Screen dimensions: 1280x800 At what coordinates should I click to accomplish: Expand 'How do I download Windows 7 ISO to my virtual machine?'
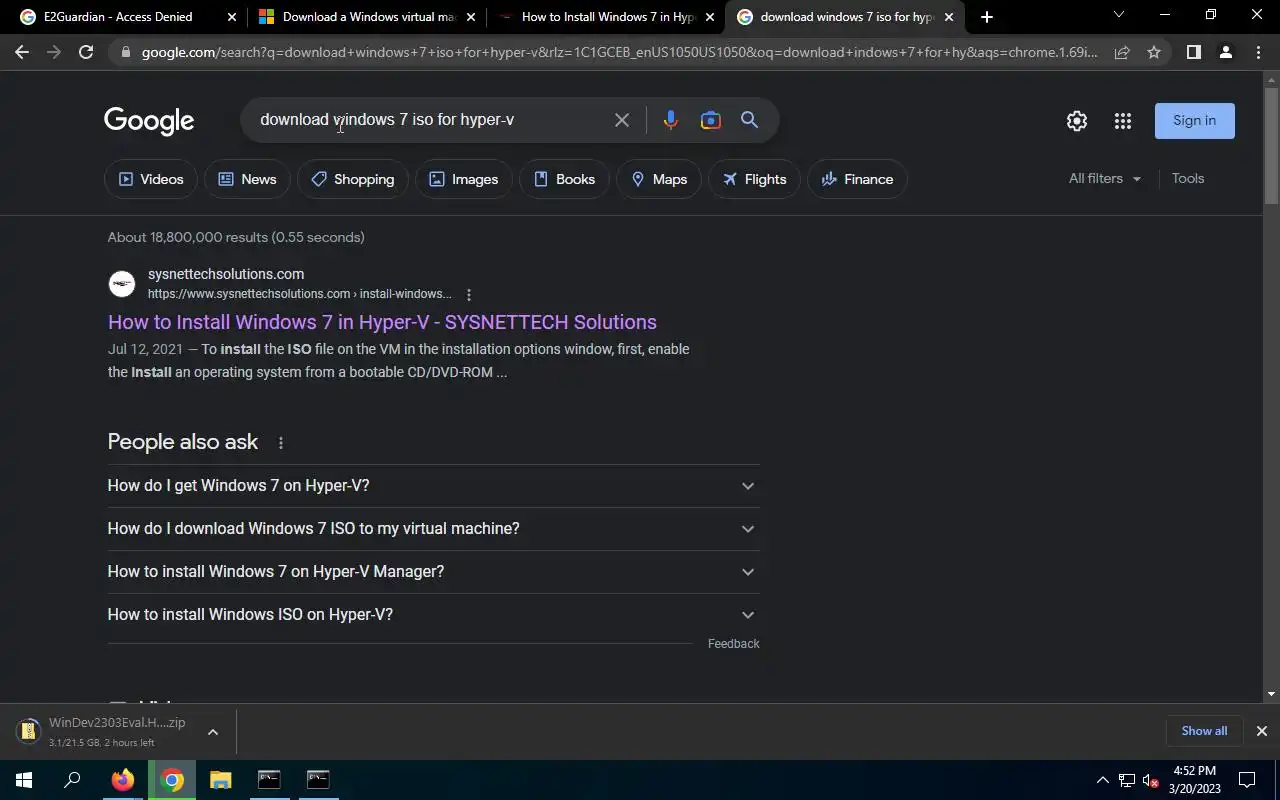click(x=433, y=529)
